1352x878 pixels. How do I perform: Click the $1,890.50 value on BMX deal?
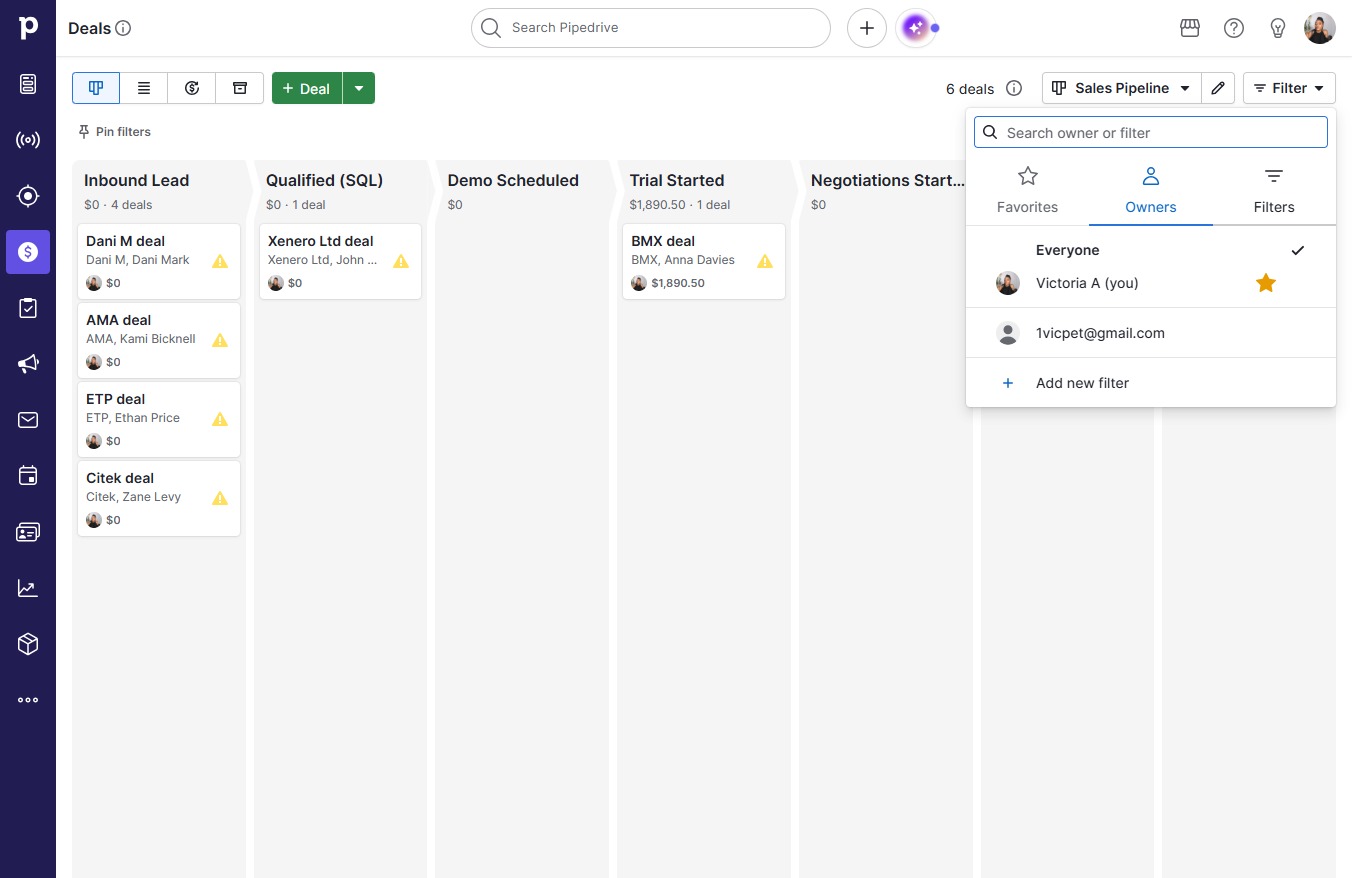pyautogui.click(x=678, y=283)
